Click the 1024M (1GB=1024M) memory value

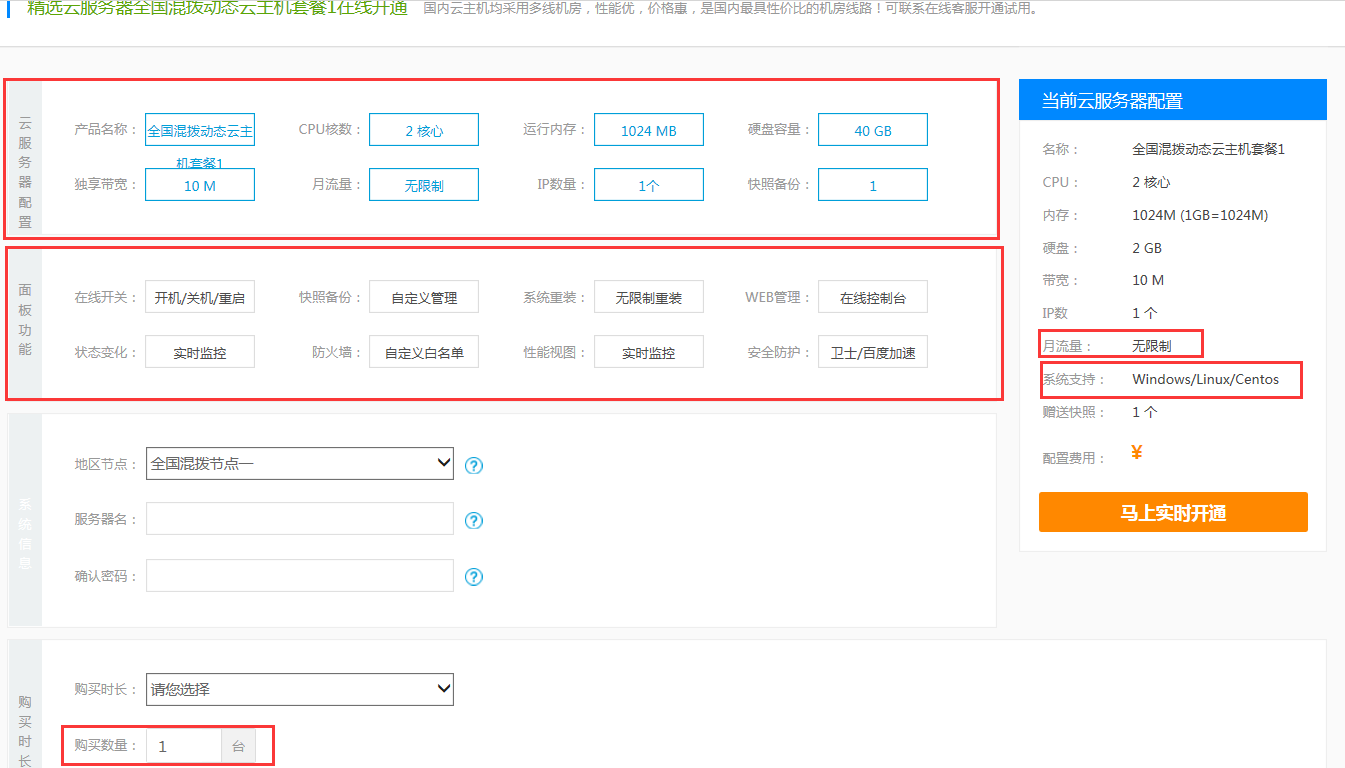point(1200,215)
